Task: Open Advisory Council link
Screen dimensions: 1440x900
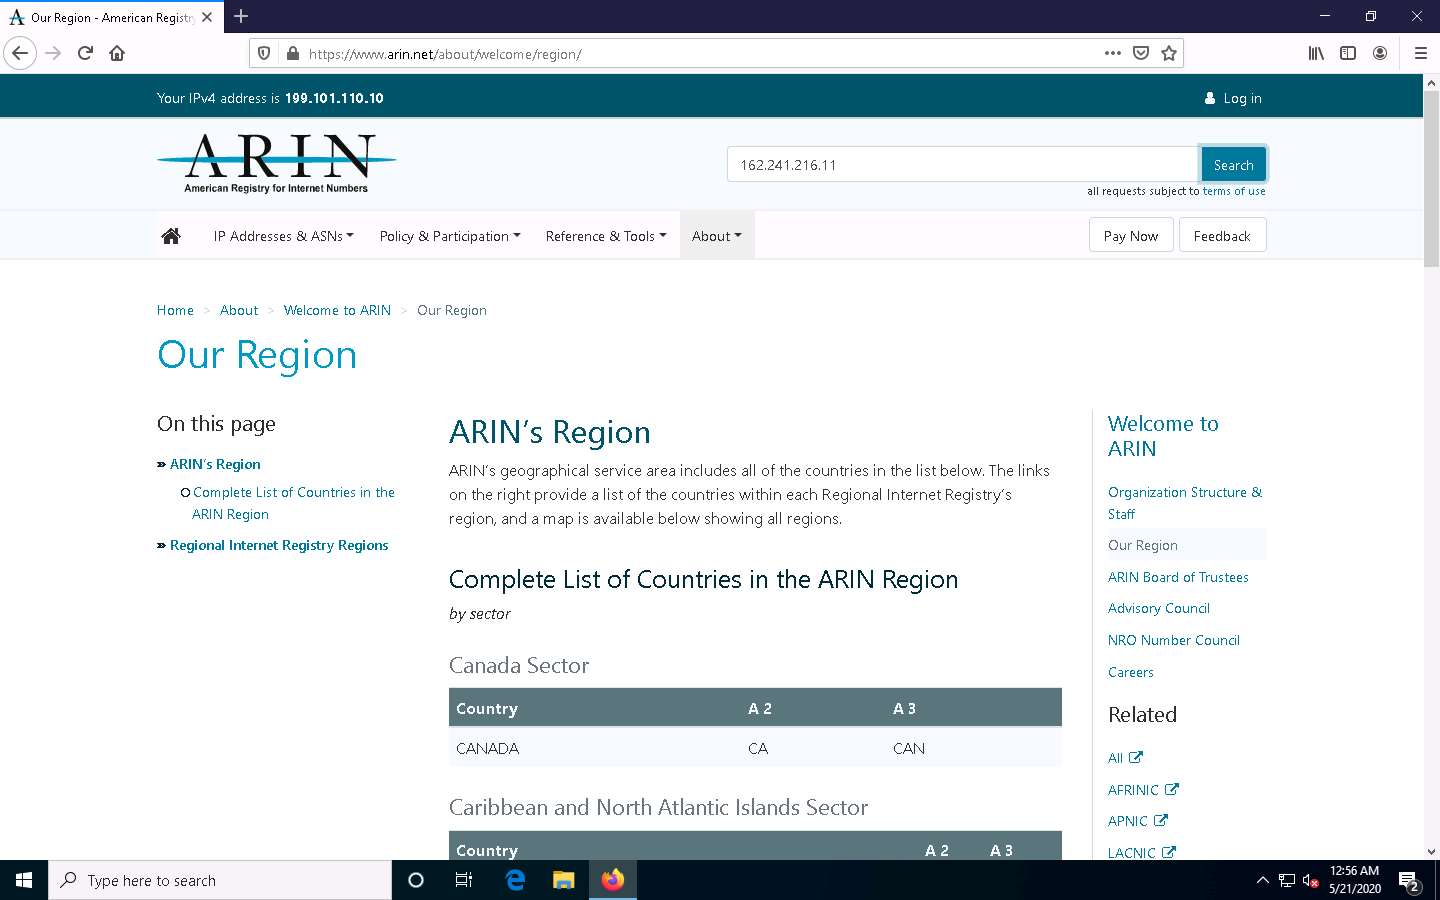Action: (1159, 608)
